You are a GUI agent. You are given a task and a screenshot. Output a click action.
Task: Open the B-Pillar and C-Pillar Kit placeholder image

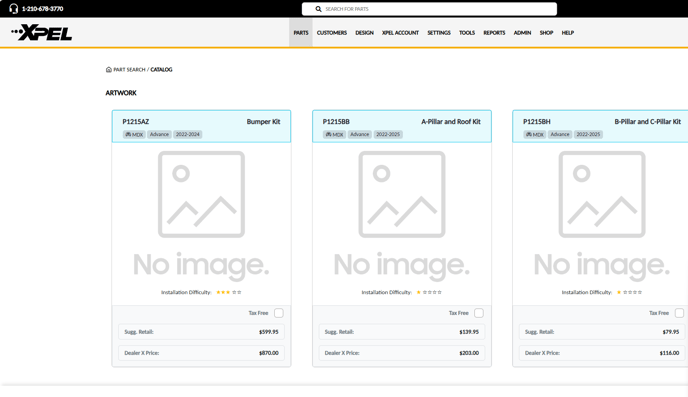(x=602, y=215)
